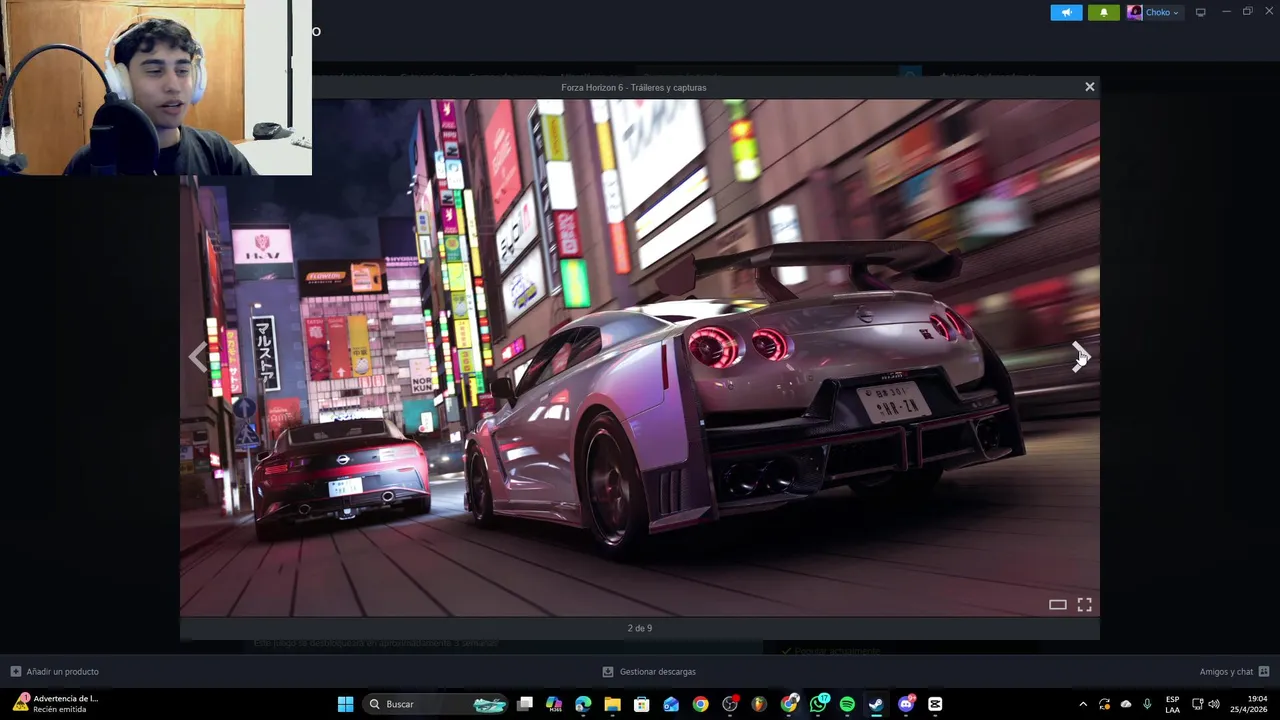The image size is (1280, 720).
Task: Click the OneDrive cloud tray icon
Action: click(x=1126, y=704)
